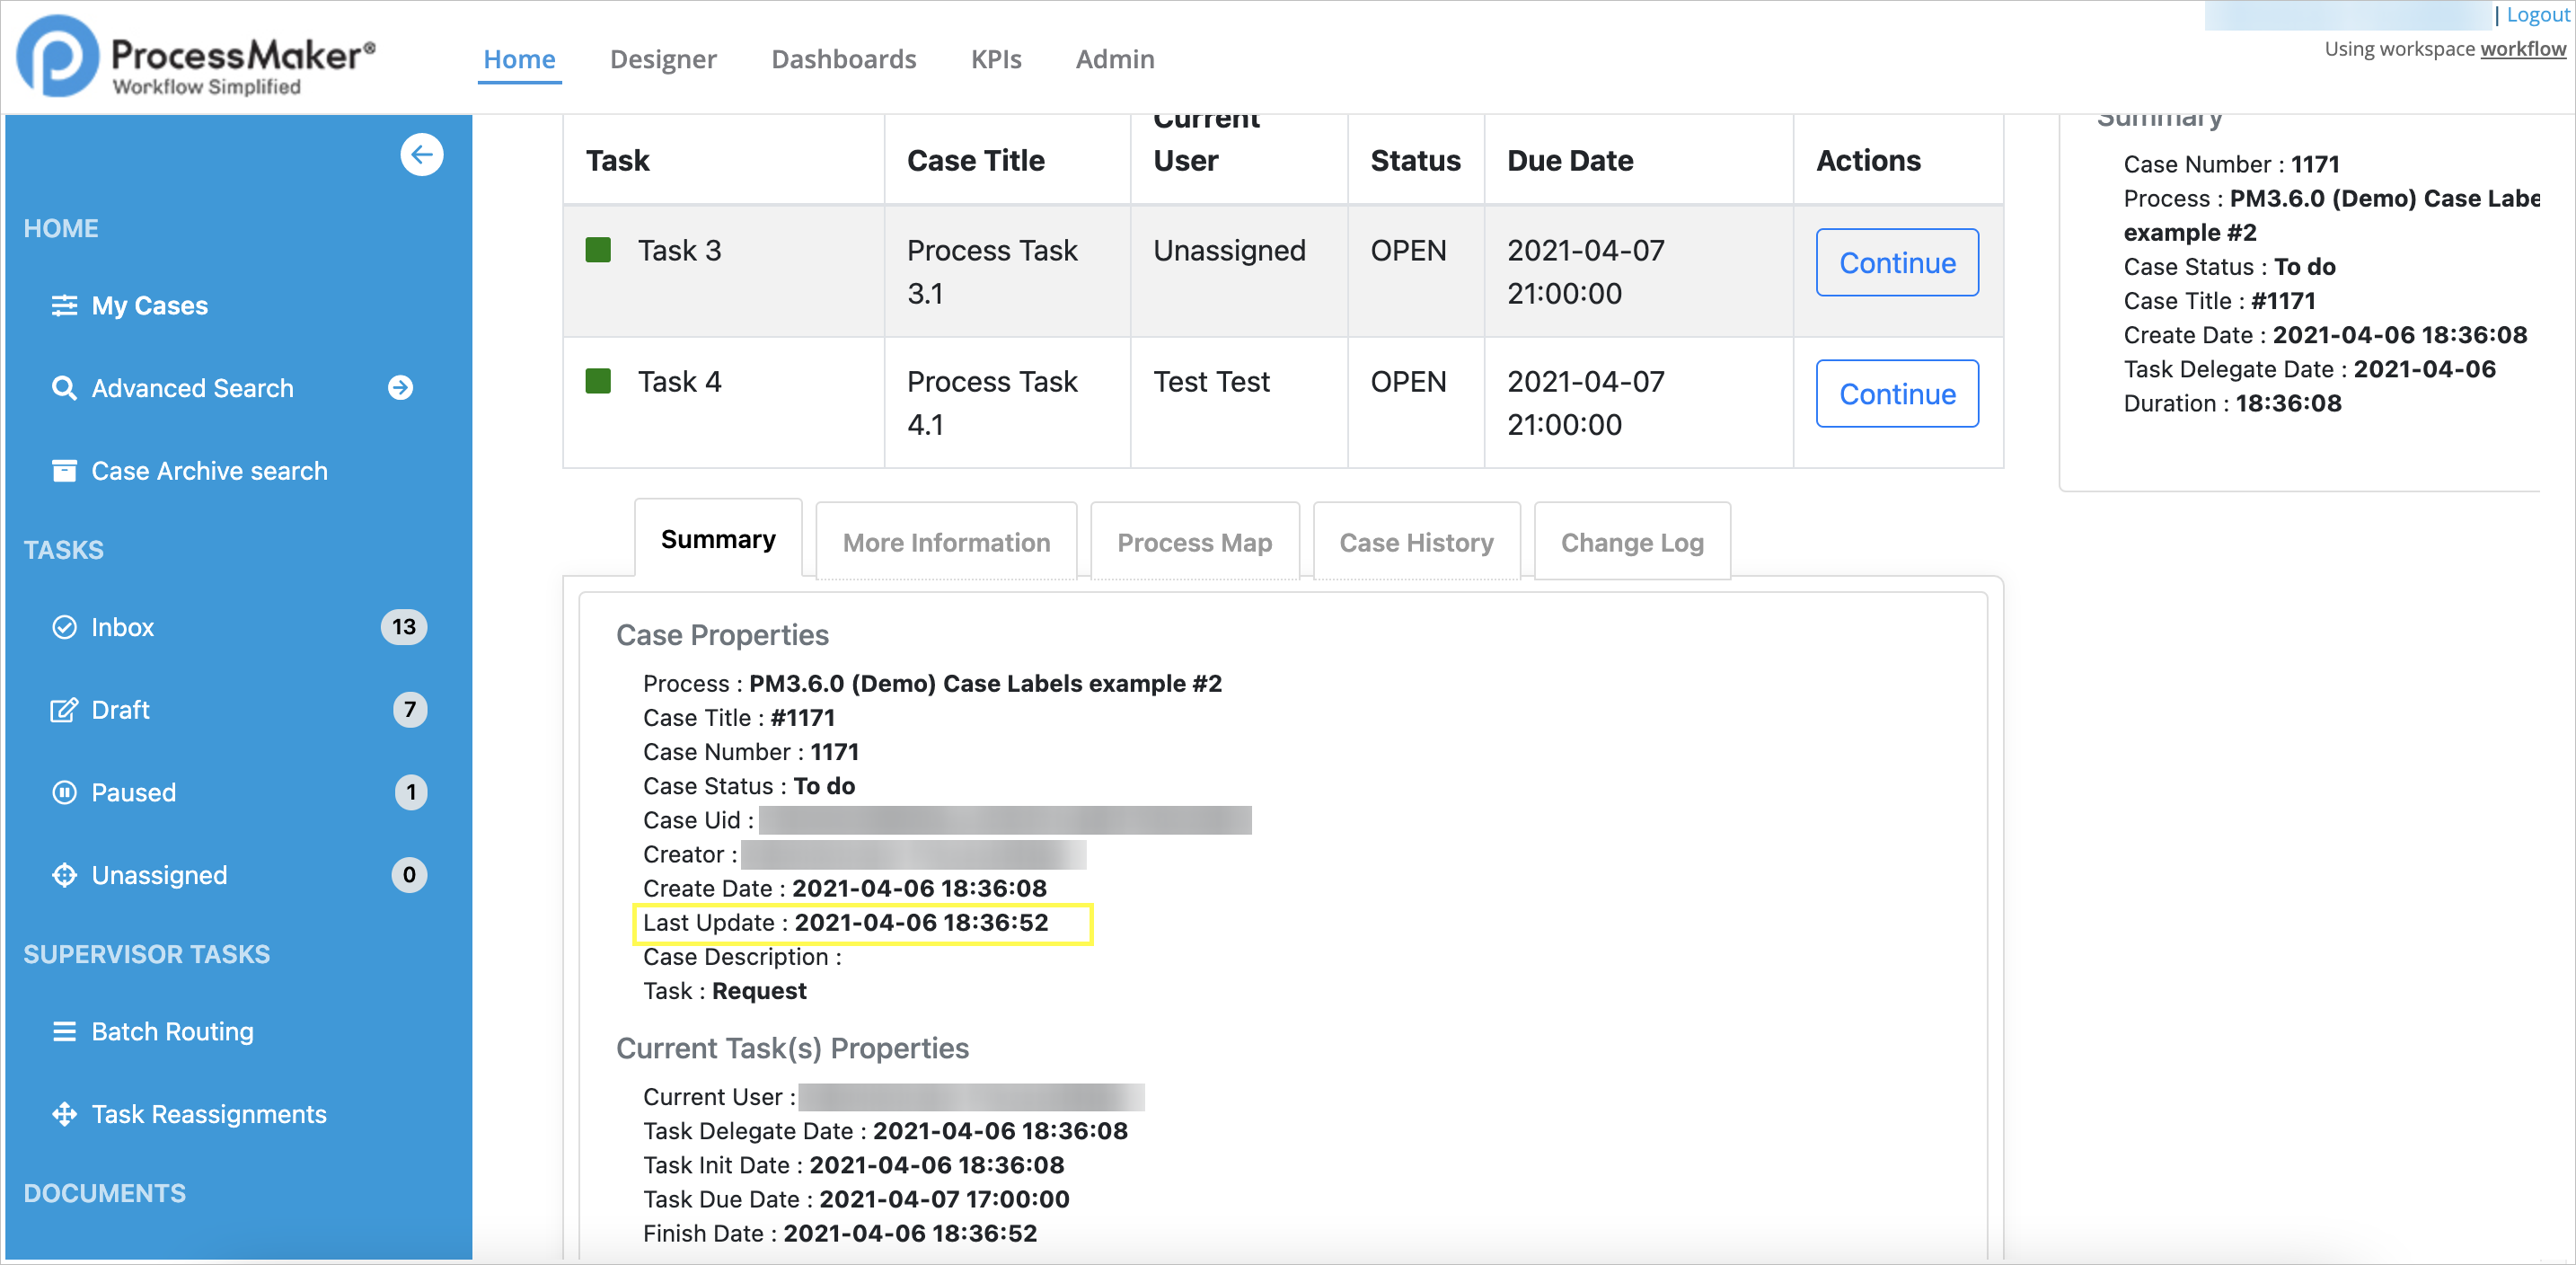Select Advanced Search icon
Image resolution: width=2576 pixels, height=1265 pixels.
click(x=64, y=388)
